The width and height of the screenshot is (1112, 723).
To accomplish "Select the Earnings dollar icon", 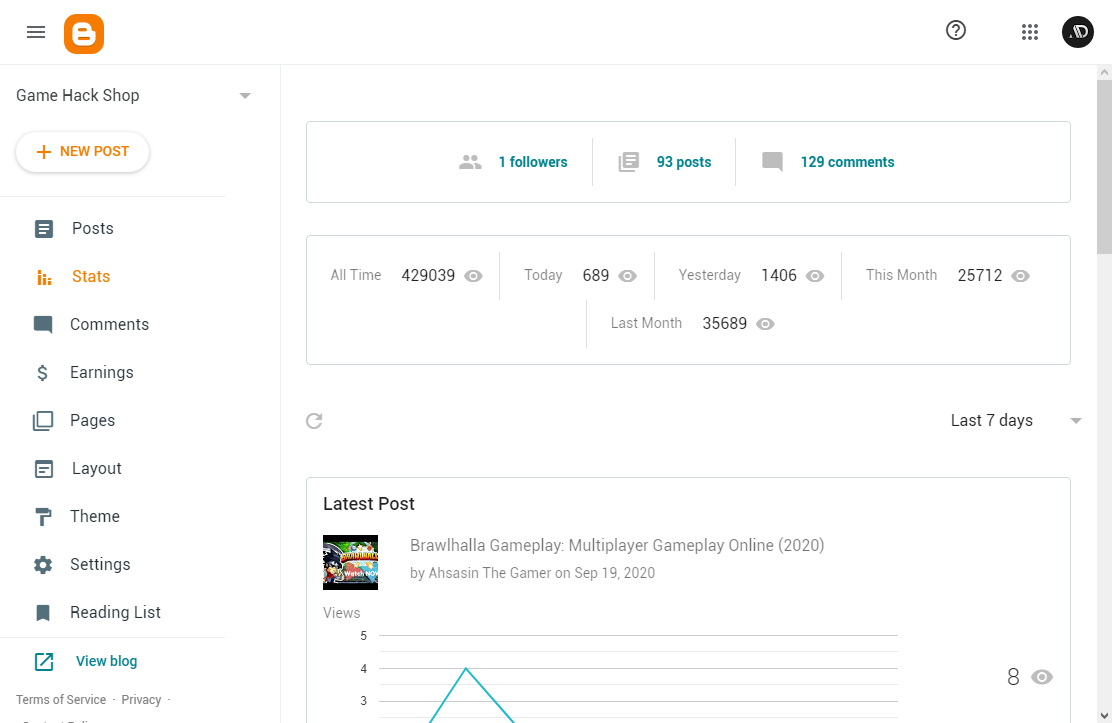I will (x=43, y=372).
